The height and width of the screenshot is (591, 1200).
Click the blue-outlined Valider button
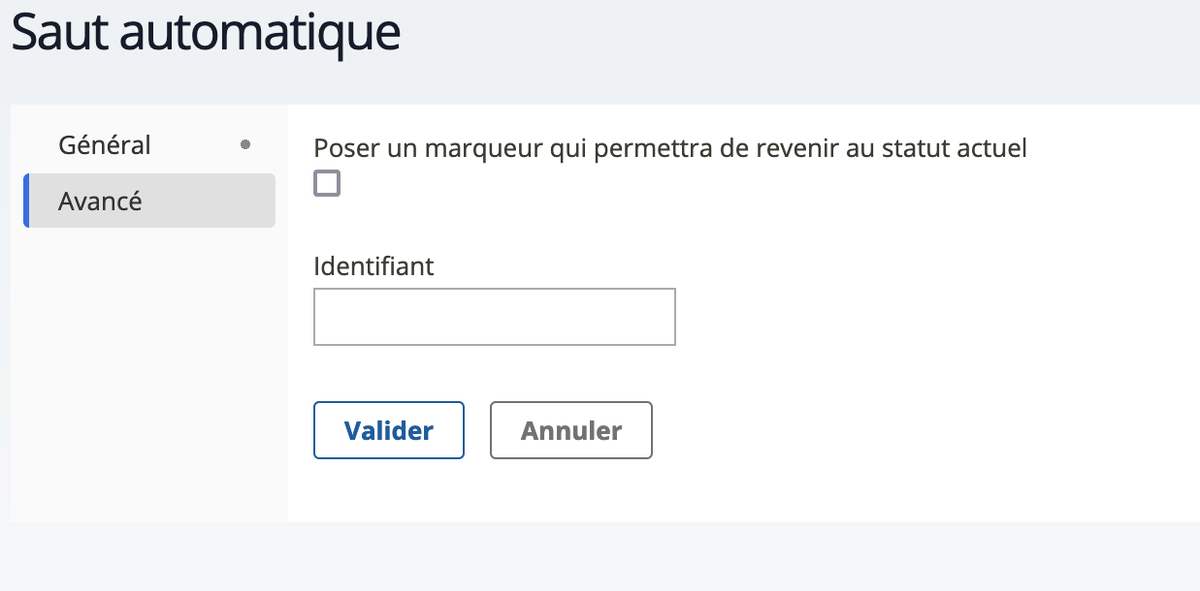pyautogui.click(x=389, y=430)
